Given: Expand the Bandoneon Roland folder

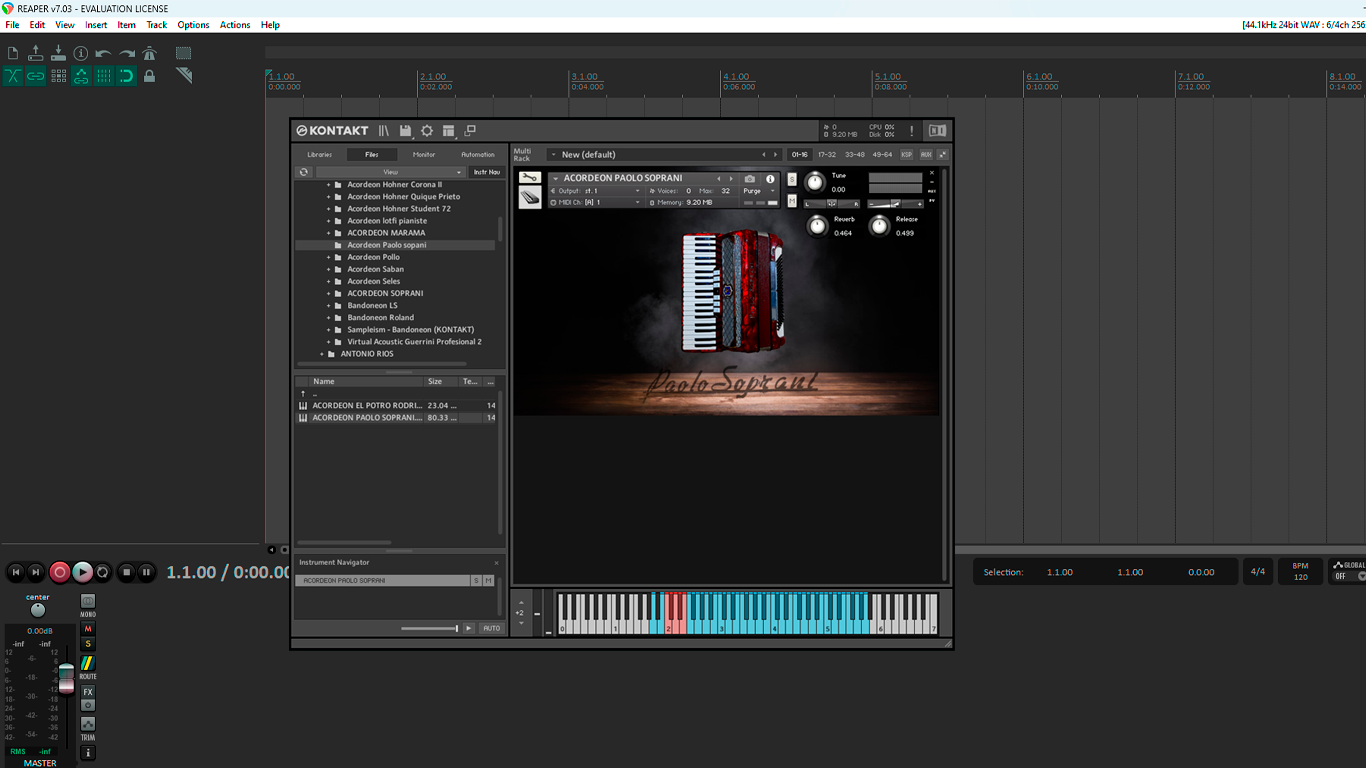Looking at the screenshot, I should coord(328,318).
